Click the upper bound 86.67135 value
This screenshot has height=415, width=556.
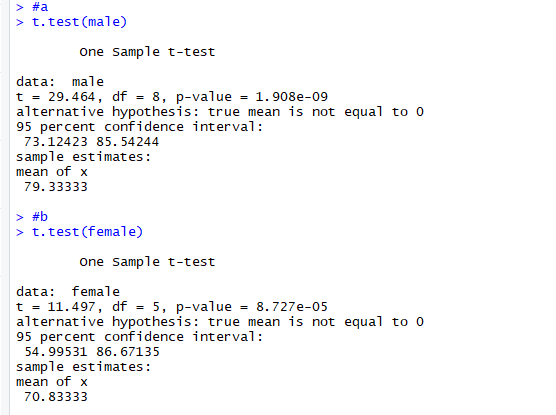tap(128, 352)
